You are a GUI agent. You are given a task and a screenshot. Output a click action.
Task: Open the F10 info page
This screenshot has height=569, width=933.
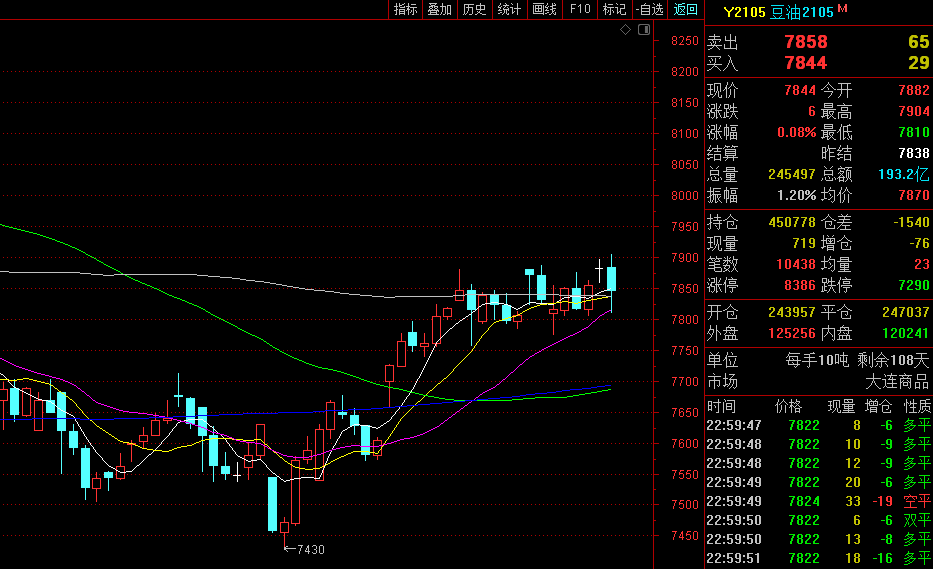tap(580, 10)
